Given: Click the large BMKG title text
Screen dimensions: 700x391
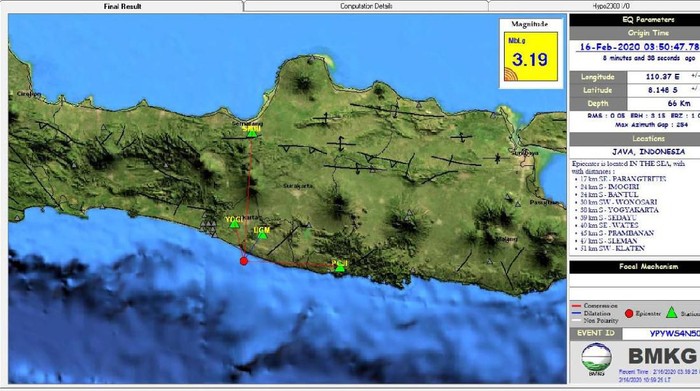Looking at the screenshot, I should pos(662,356).
